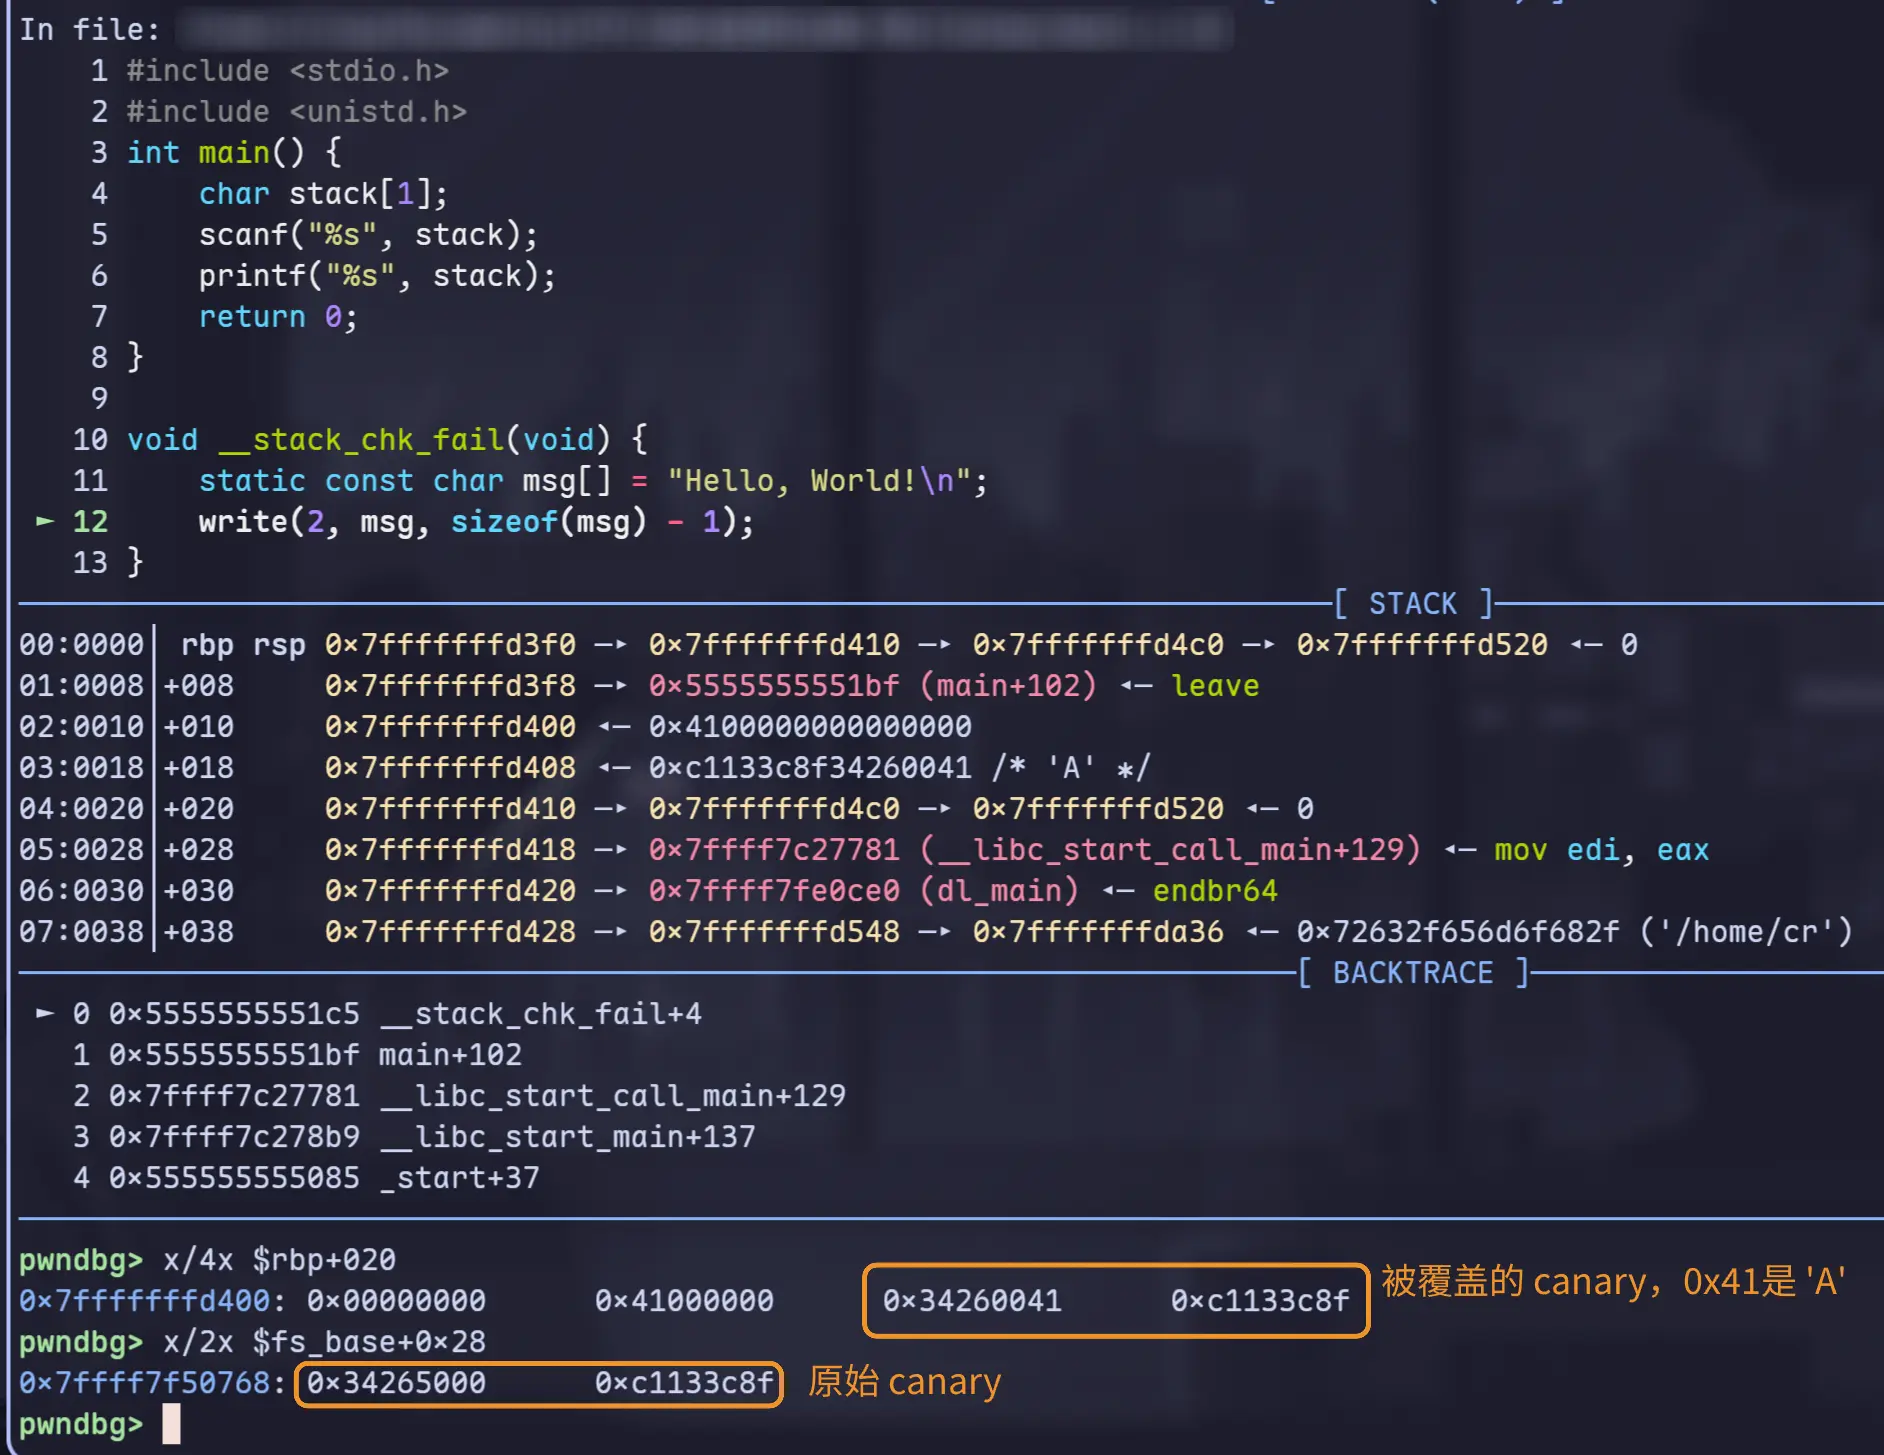The height and width of the screenshot is (1455, 1884).
Task: Click 'char stack[1];' declaration line
Action: click(323, 194)
